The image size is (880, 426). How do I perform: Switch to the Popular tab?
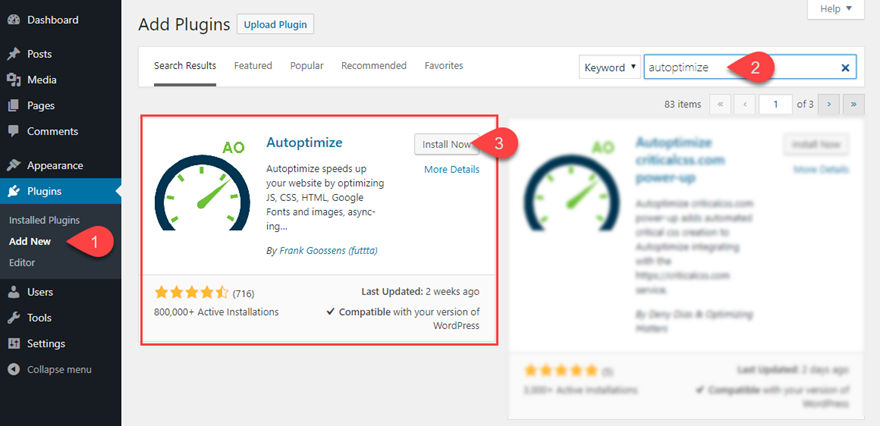307,66
